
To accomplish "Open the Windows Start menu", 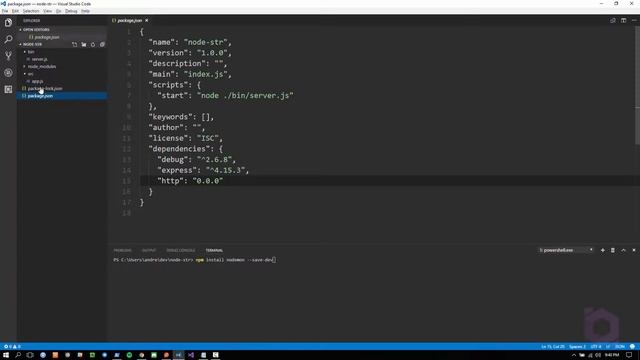I will click(6, 355).
